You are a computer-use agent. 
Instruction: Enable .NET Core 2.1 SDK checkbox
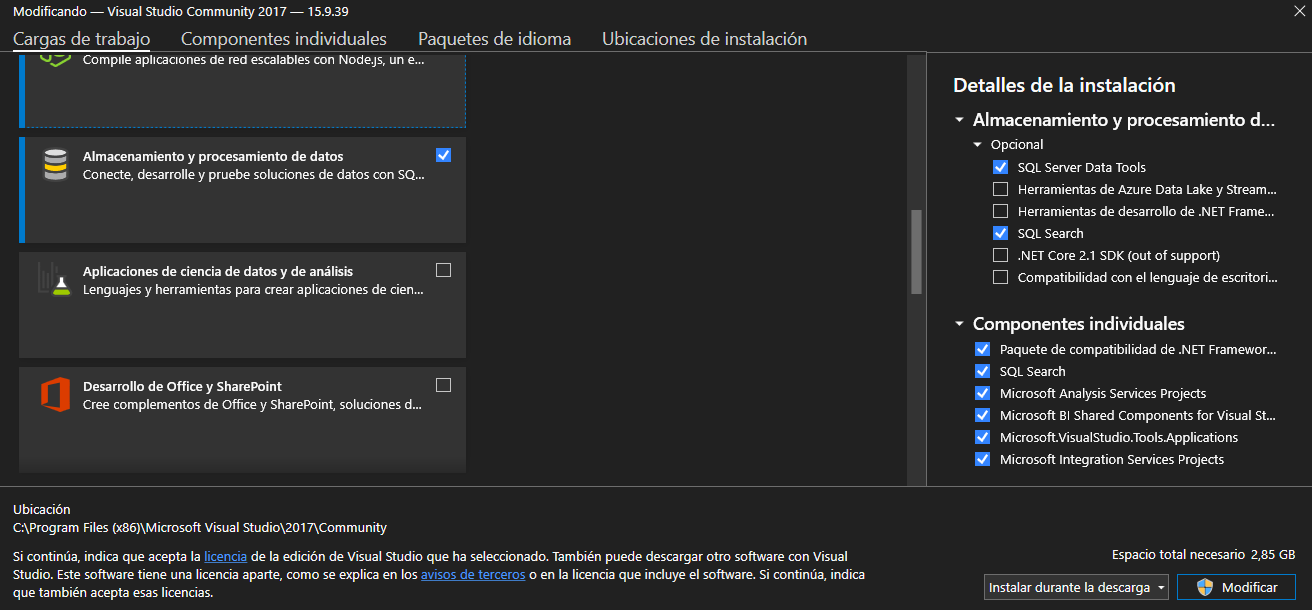pyautogui.click(x=1000, y=255)
